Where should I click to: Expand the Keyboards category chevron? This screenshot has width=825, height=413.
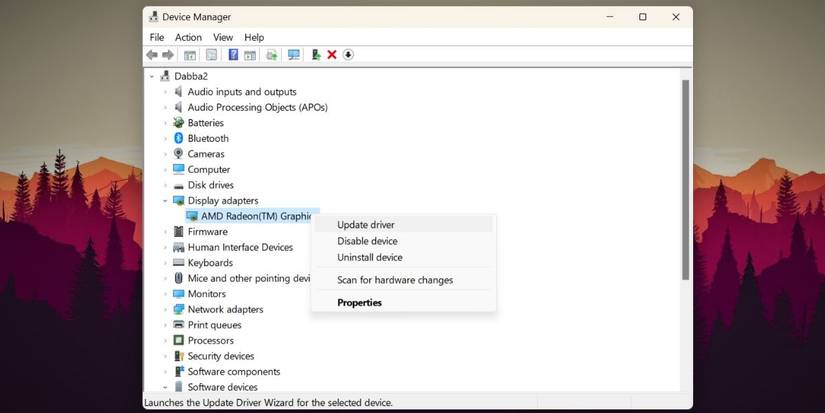pyautogui.click(x=165, y=263)
